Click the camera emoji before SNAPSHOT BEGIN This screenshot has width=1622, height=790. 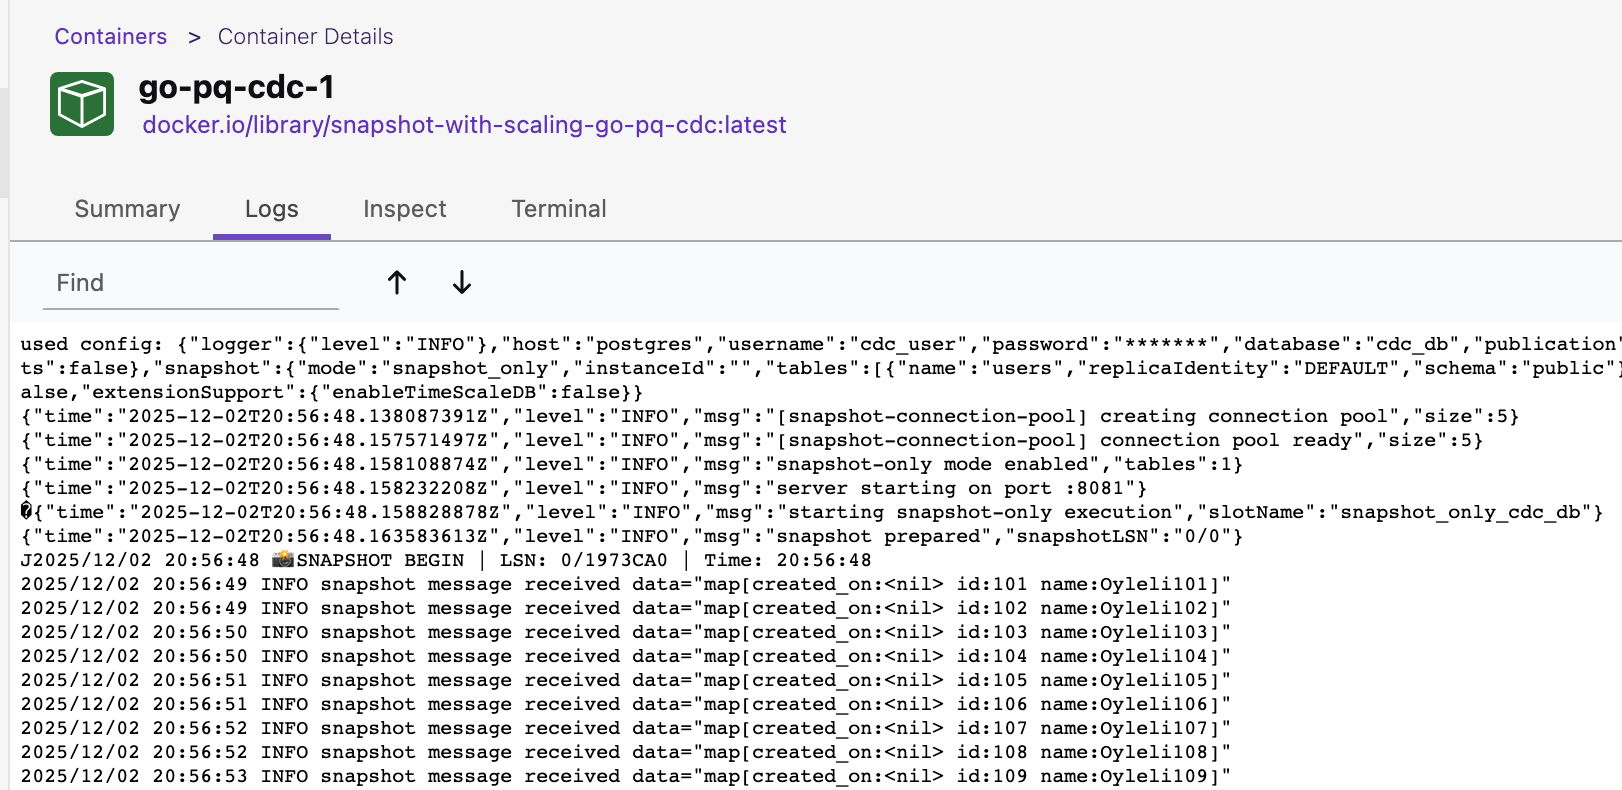click(x=283, y=560)
